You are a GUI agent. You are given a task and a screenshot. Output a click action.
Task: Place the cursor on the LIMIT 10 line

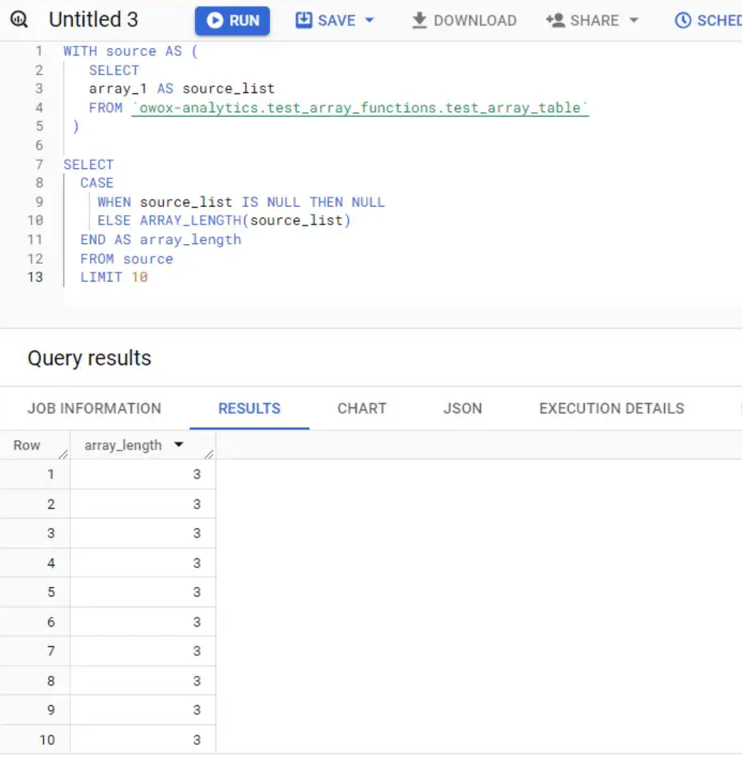114,277
